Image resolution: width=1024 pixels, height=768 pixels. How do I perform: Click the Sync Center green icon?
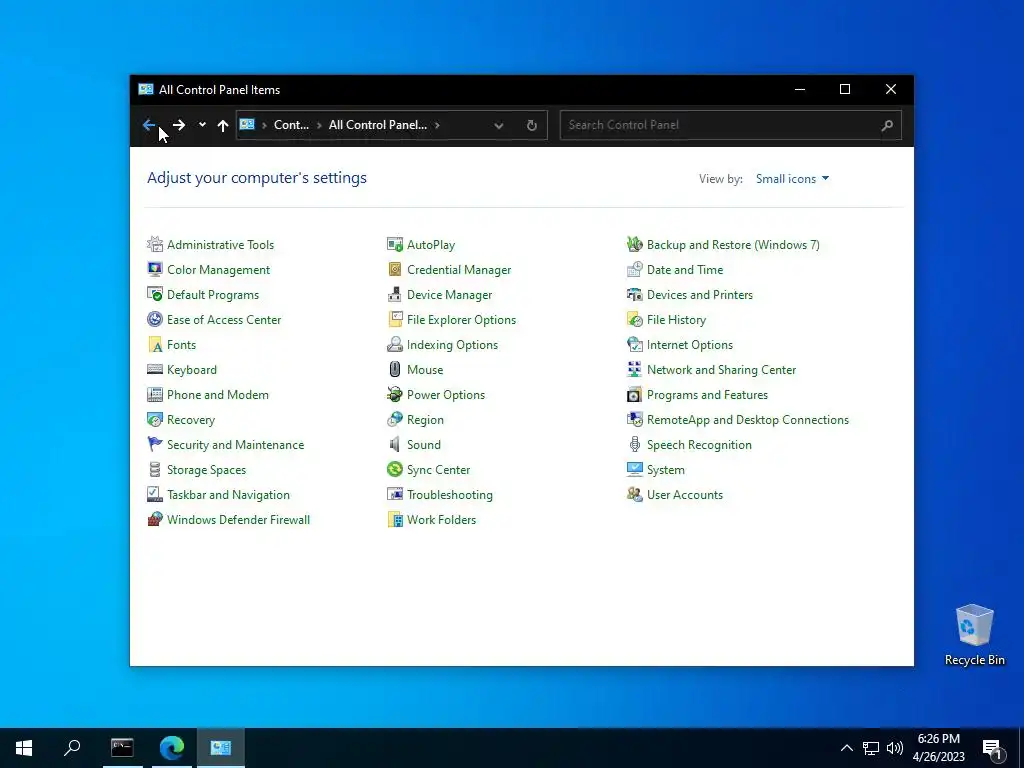395,470
